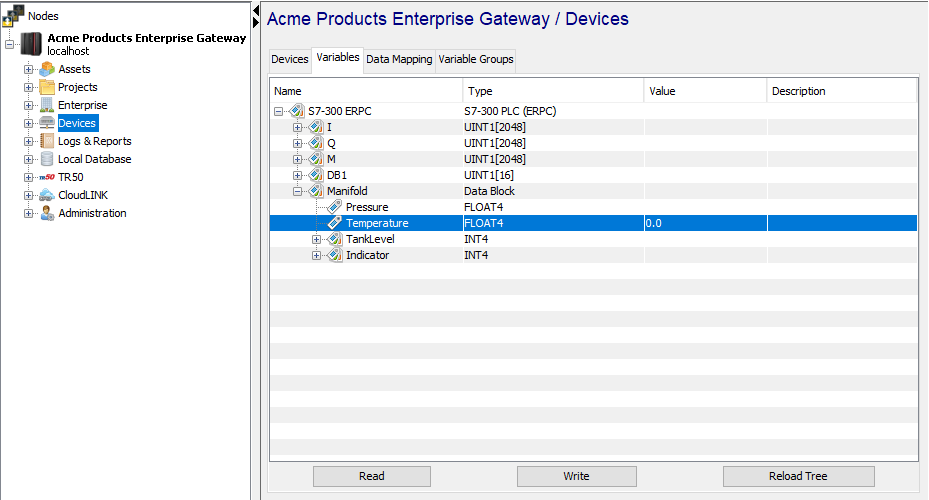Expand the Indicator variable

316,255
